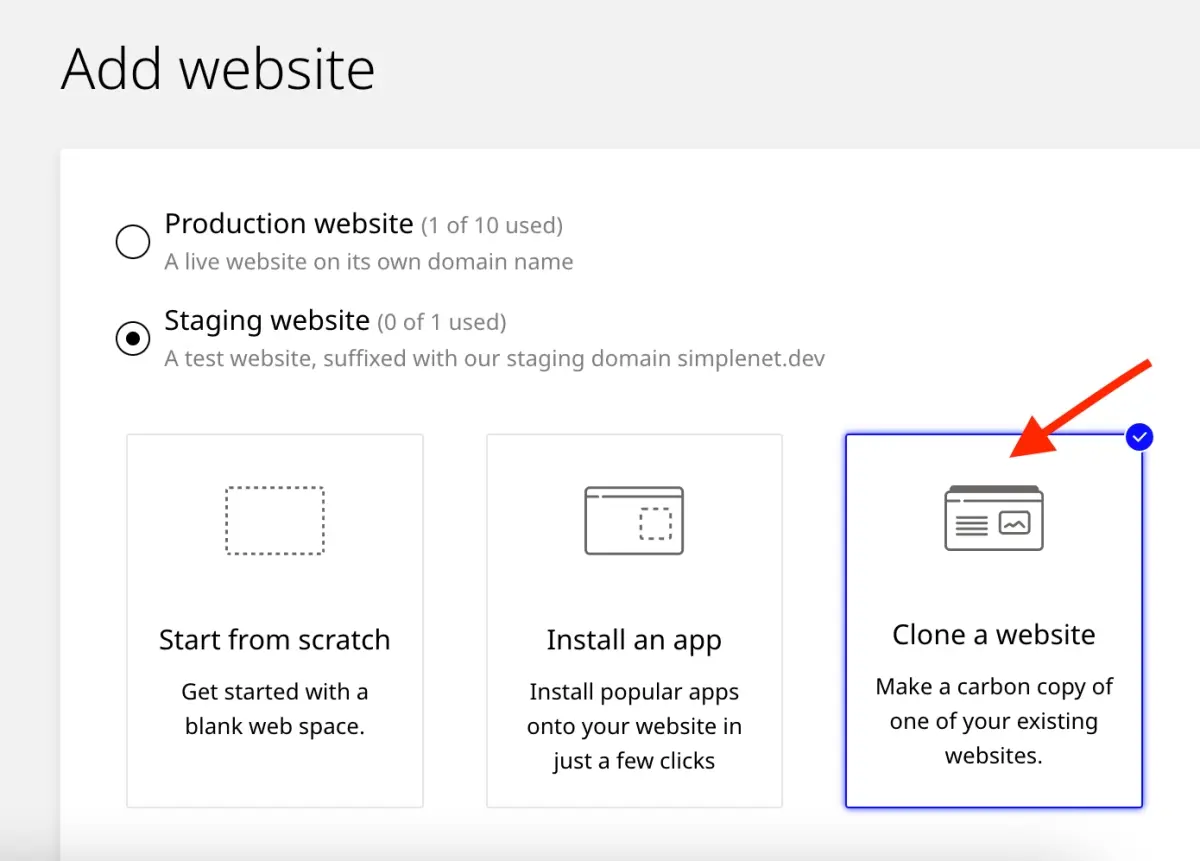Click 'A live website on its own domain name'
The height and width of the screenshot is (861, 1200).
point(369,262)
